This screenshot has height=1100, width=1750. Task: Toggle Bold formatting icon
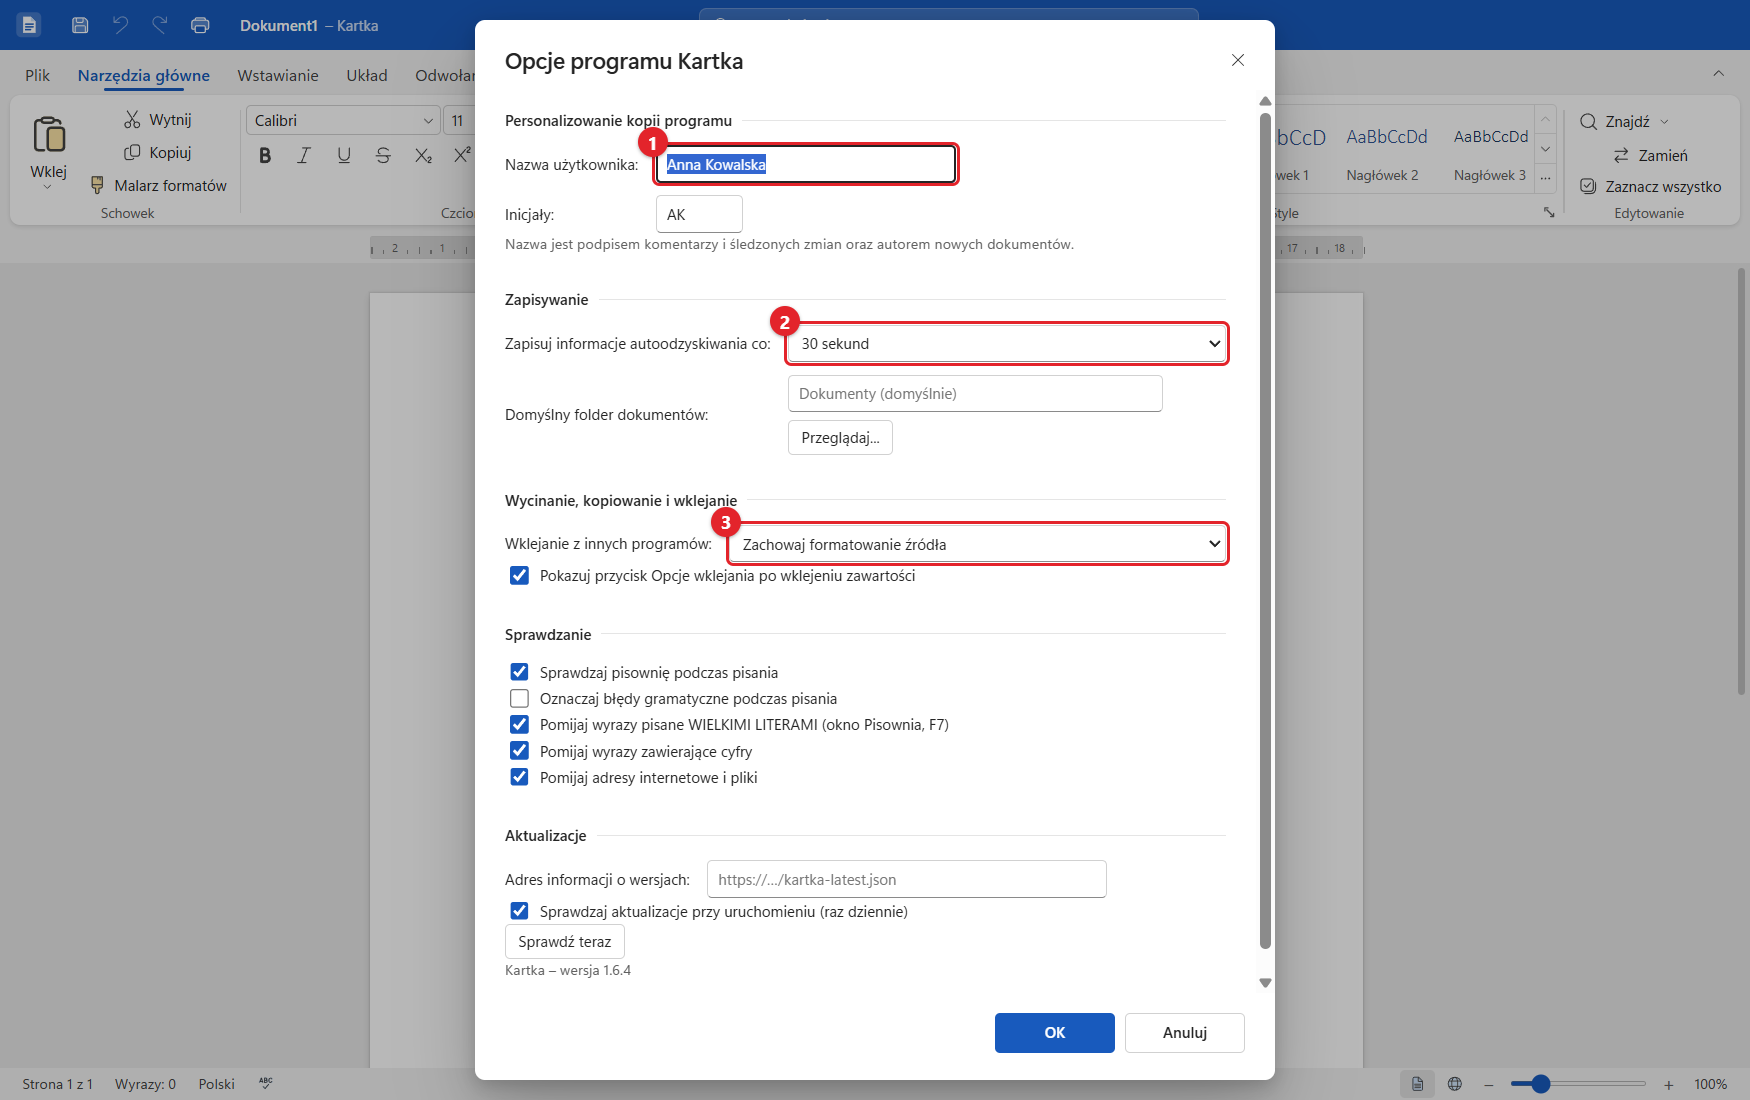265,155
